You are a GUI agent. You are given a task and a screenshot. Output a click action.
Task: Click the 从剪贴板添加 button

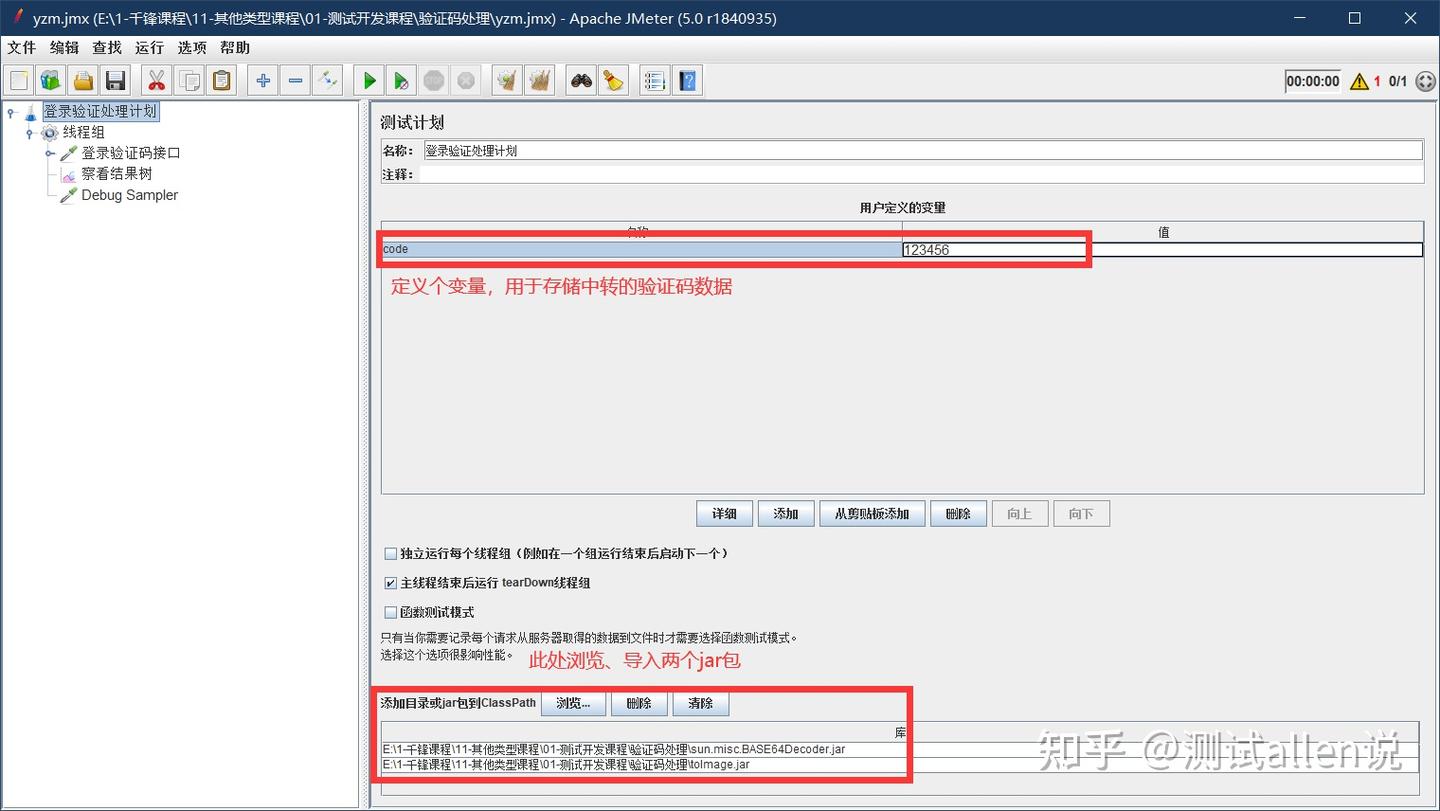[872, 513]
